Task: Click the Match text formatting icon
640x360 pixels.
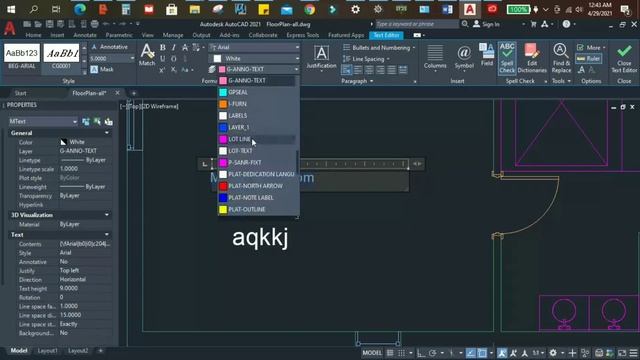Action: pyautogui.click(x=147, y=55)
